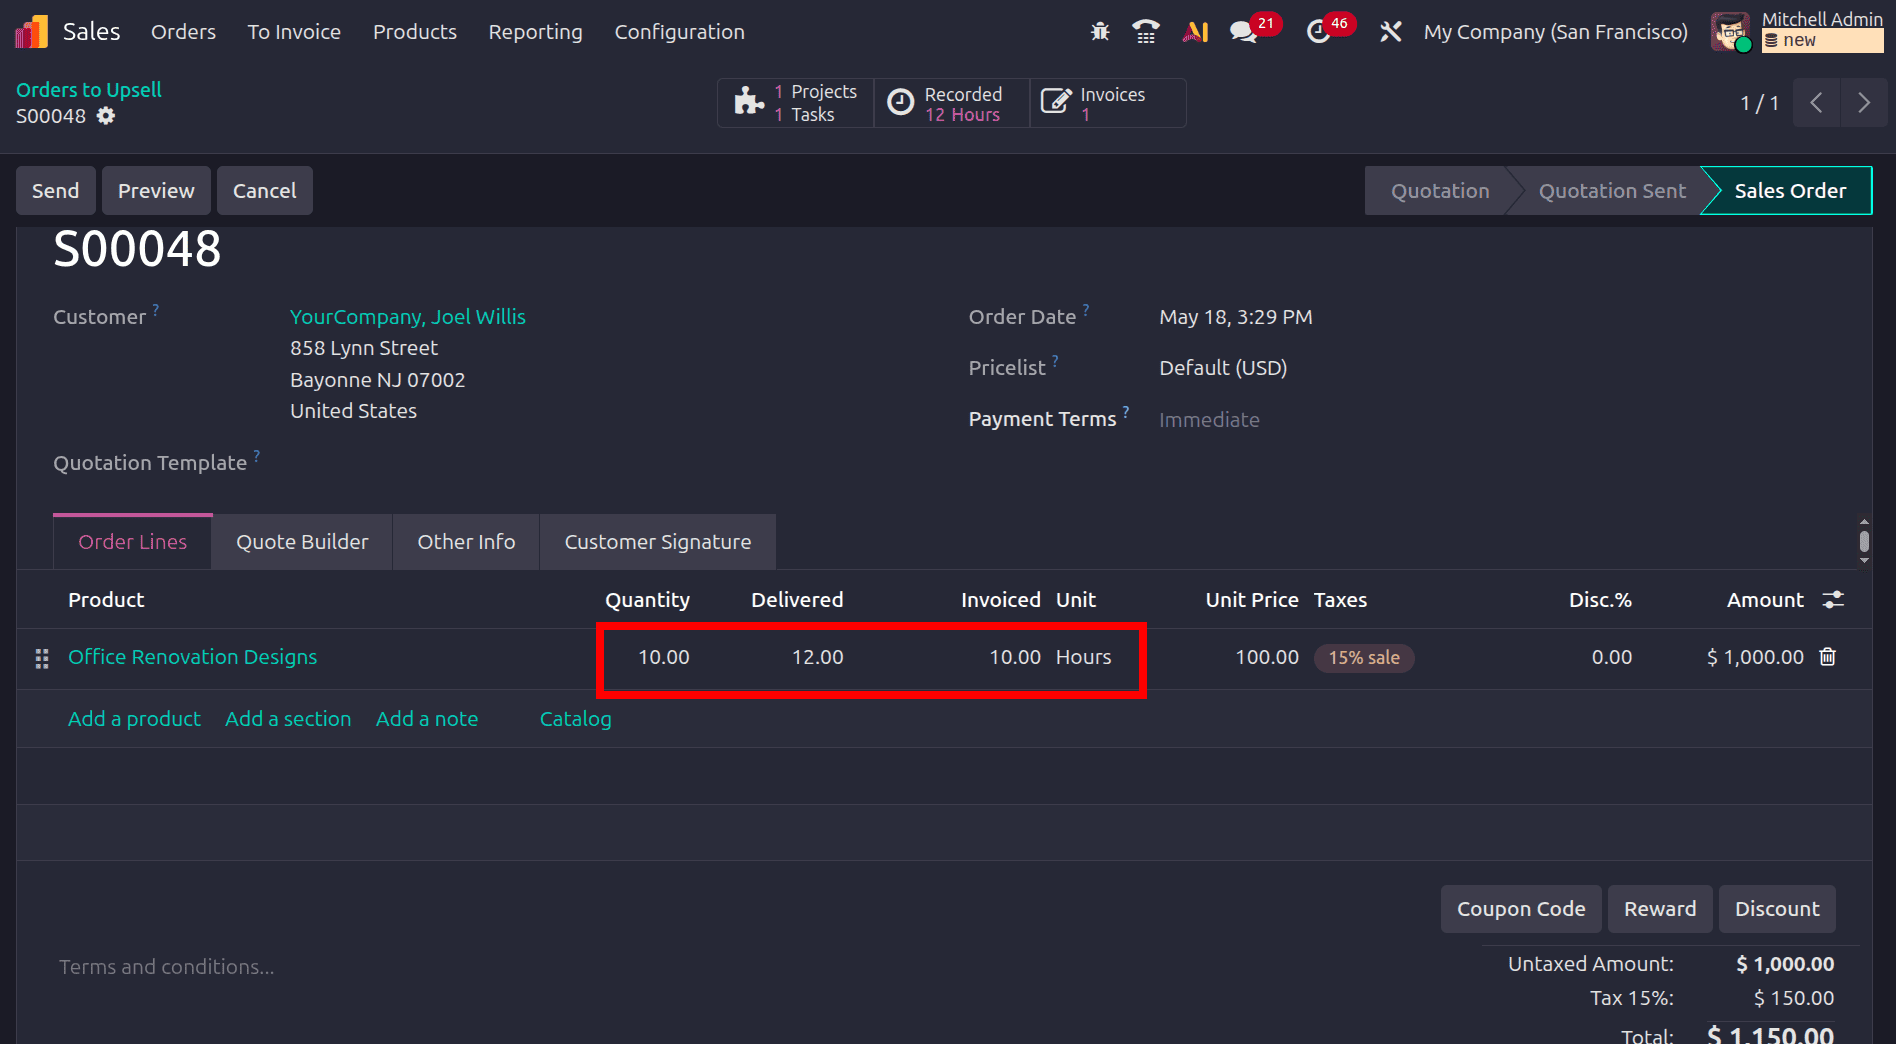Click Add a product link
The height and width of the screenshot is (1044, 1896).
click(134, 719)
